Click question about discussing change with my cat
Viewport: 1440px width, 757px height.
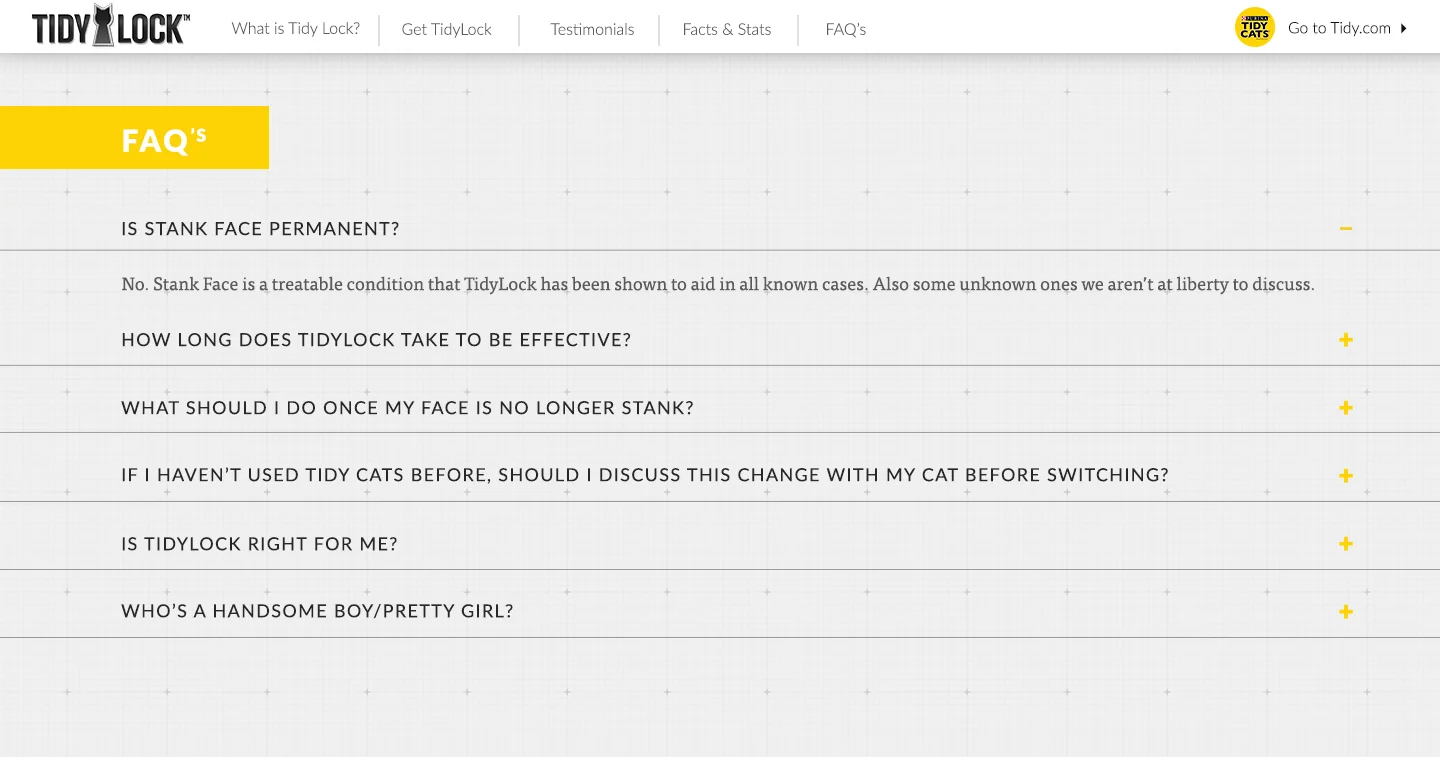(x=645, y=475)
